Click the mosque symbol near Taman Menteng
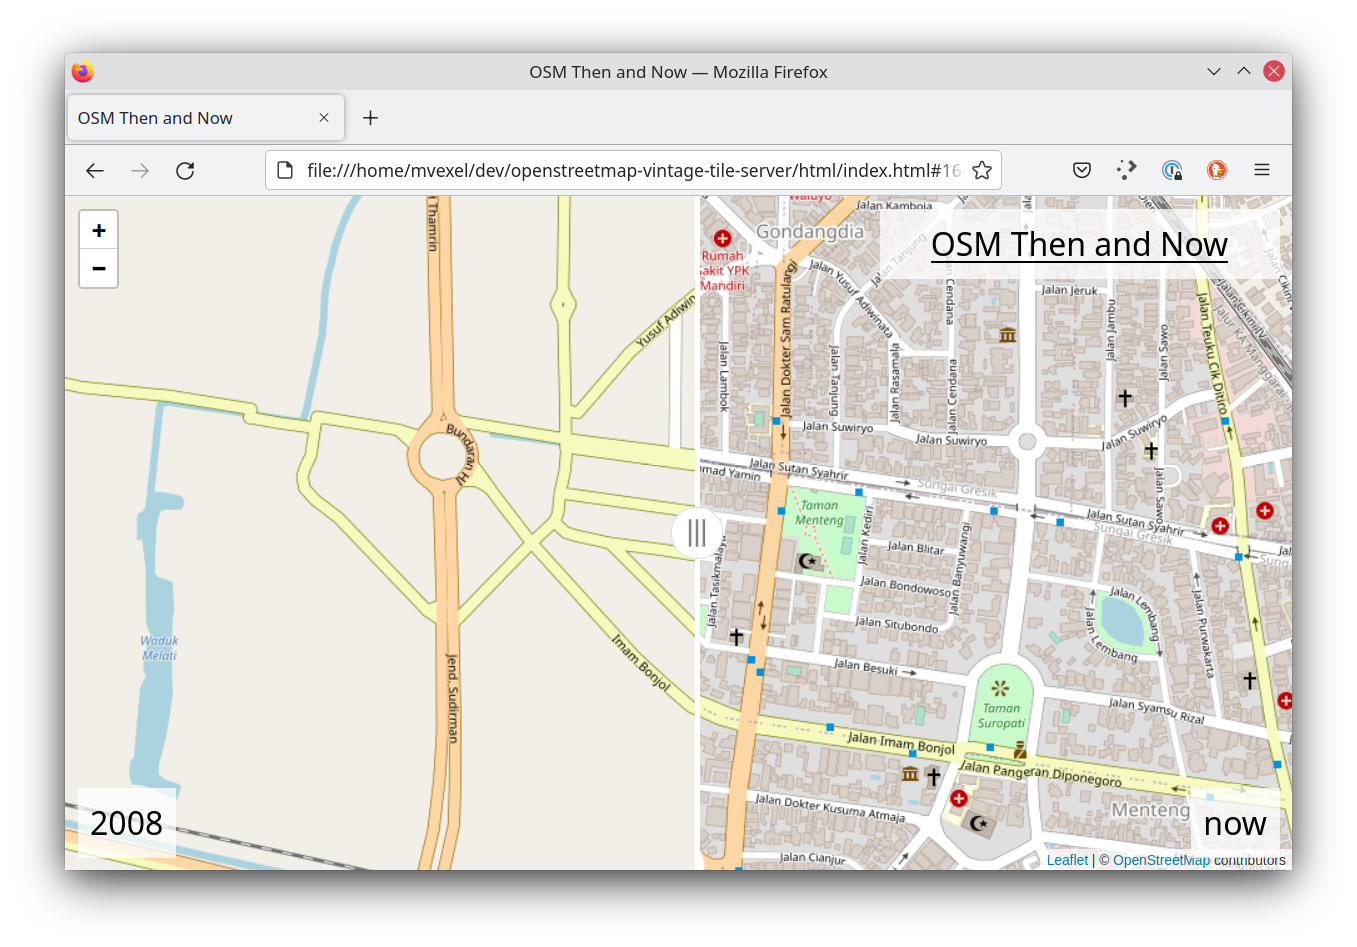 (808, 561)
